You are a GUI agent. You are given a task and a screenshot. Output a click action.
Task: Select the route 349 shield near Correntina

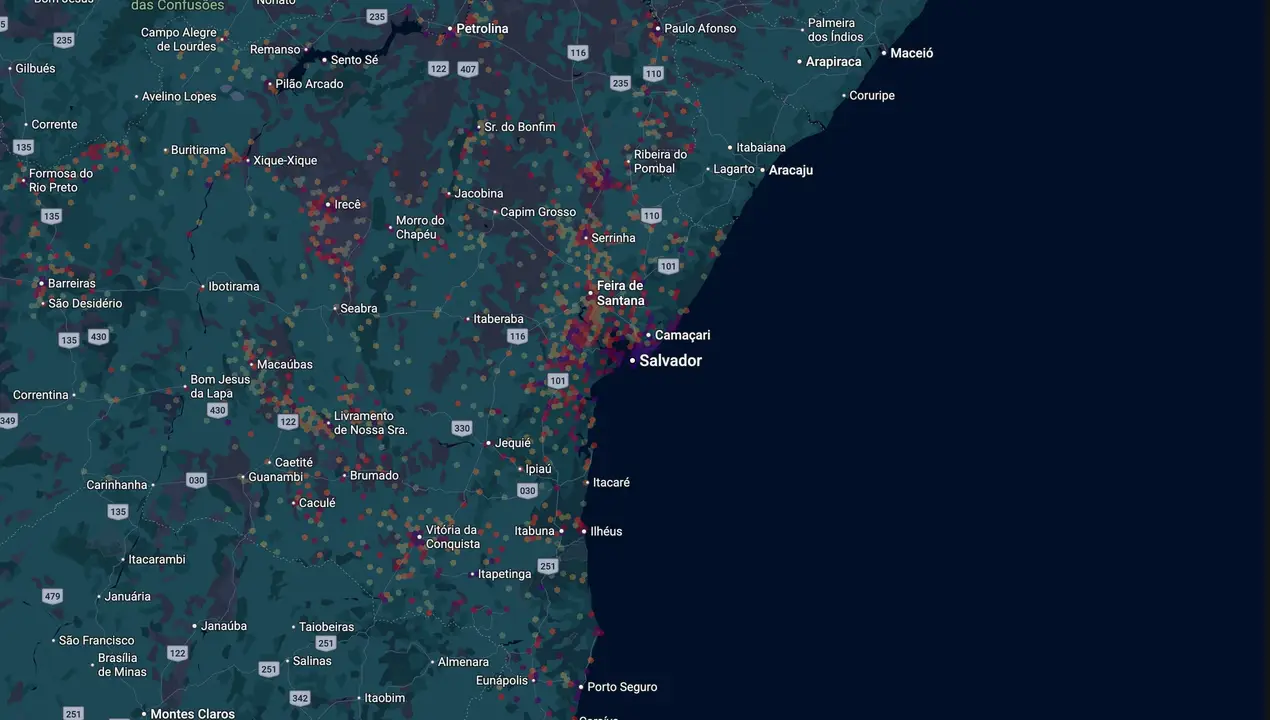coord(8,421)
